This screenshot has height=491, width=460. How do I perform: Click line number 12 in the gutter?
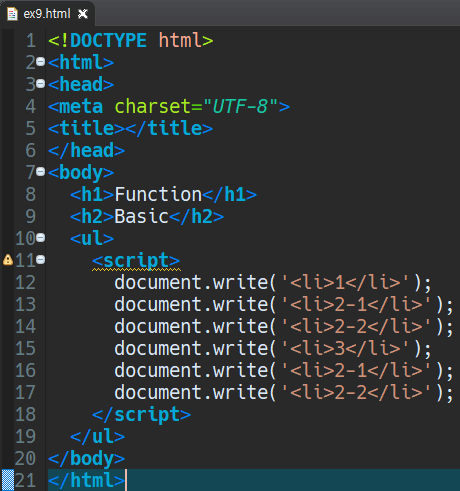coord(25,283)
